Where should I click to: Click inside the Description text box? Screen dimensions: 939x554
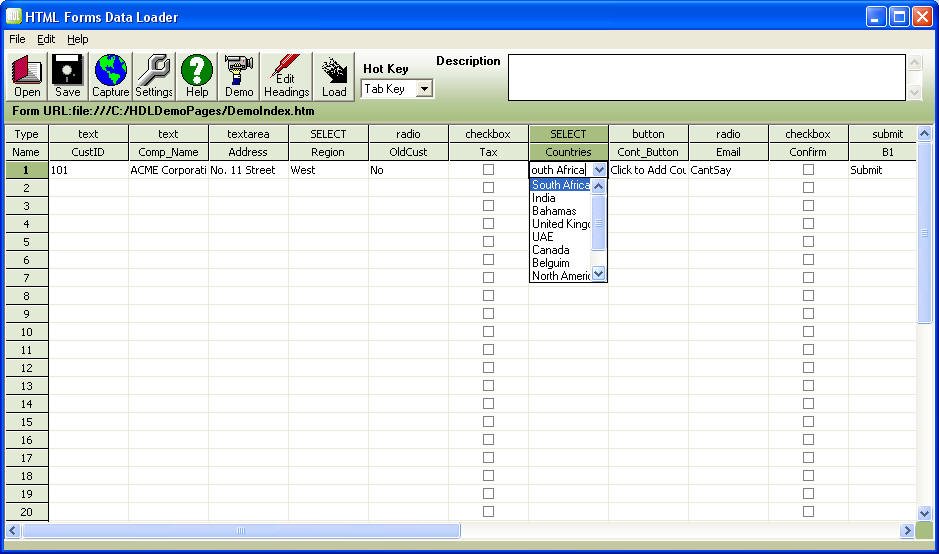click(x=707, y=77)
